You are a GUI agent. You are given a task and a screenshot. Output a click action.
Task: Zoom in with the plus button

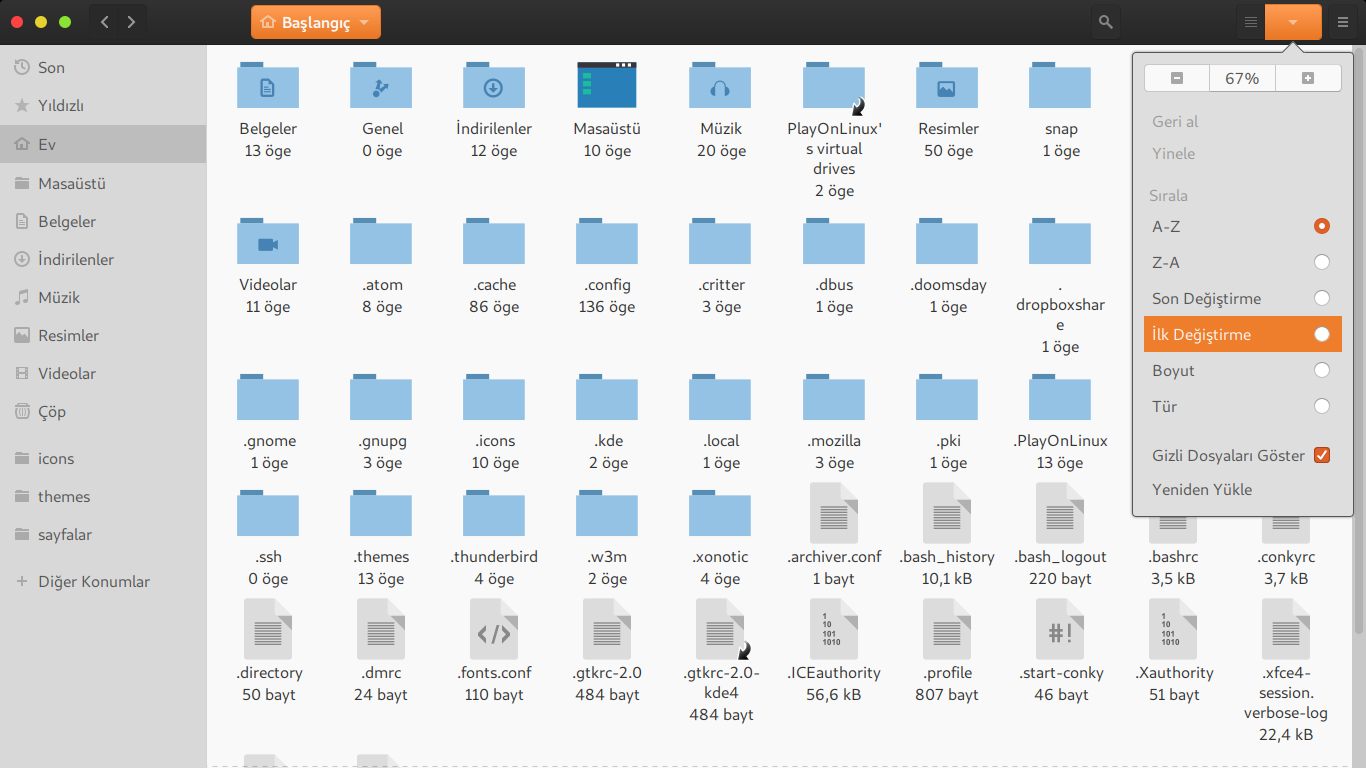coord(1308,78)
